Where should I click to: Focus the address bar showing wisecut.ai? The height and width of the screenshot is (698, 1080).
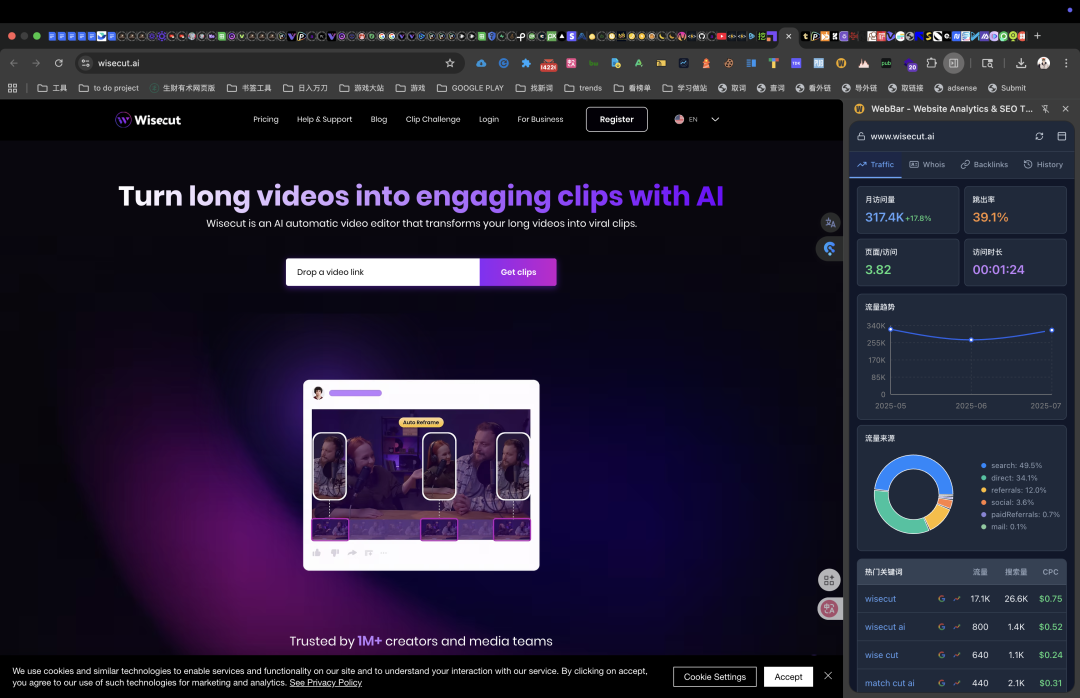tap(269, 63)
